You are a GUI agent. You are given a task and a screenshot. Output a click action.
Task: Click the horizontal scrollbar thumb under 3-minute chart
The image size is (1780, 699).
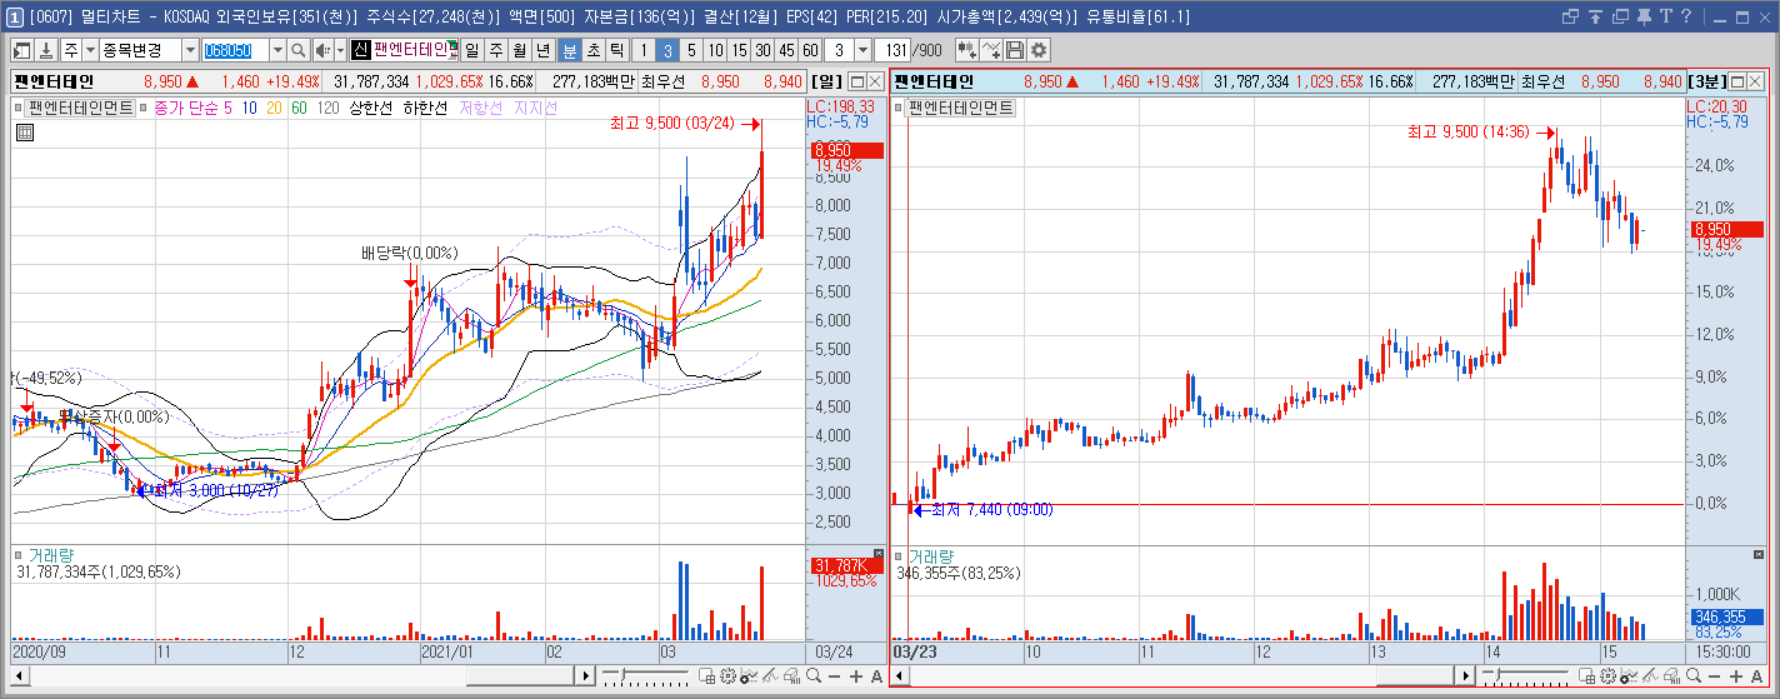click(1413, 677)
